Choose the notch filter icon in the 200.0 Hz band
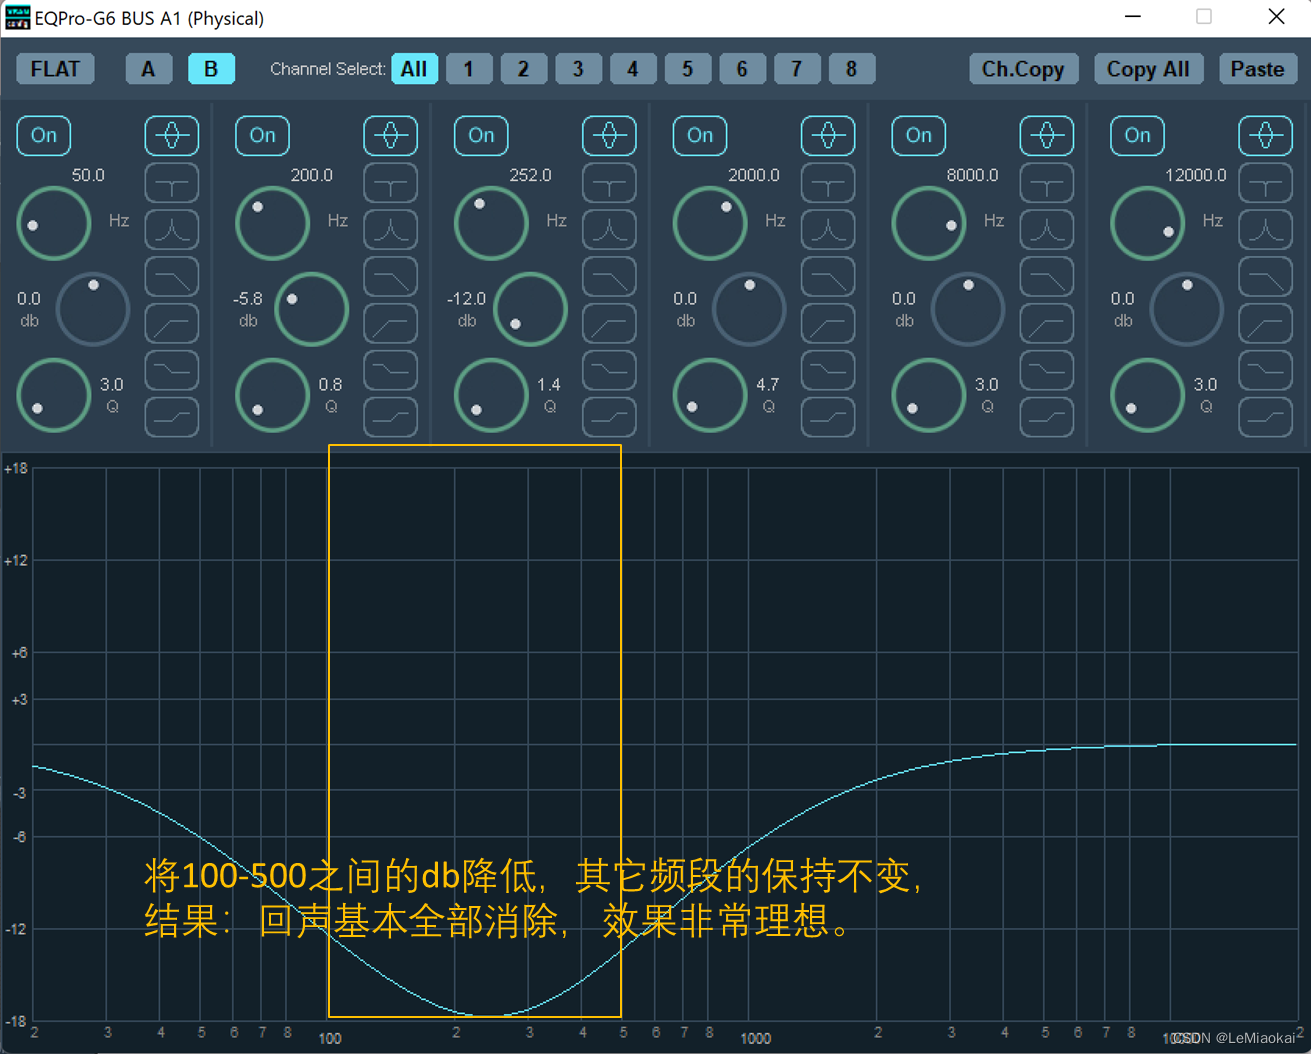This screenshot has width=1311, height=1054. point(390,183)
